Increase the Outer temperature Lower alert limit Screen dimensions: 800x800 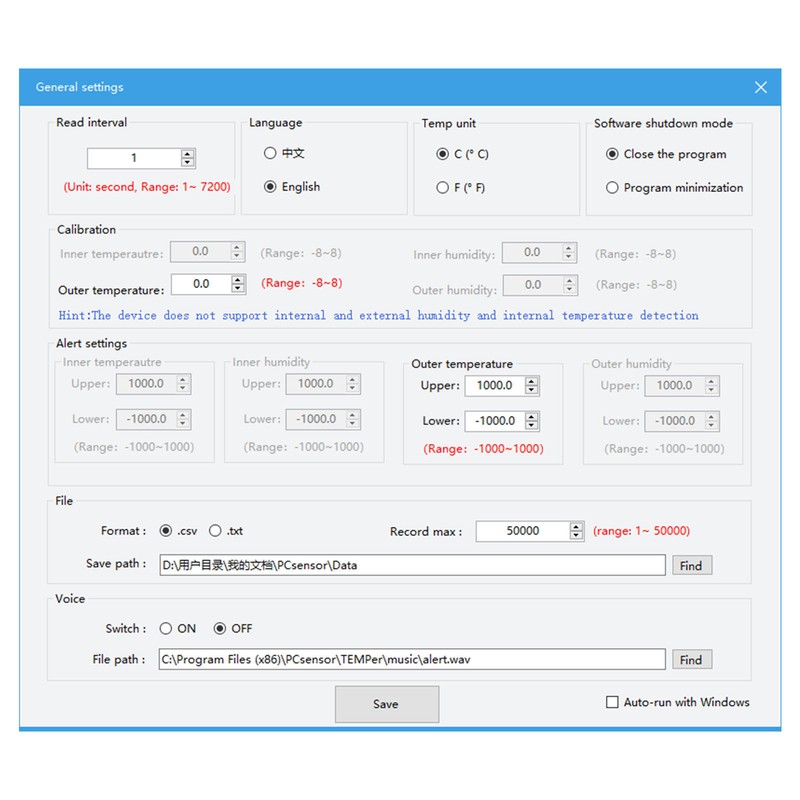click(x=533, y=416)
